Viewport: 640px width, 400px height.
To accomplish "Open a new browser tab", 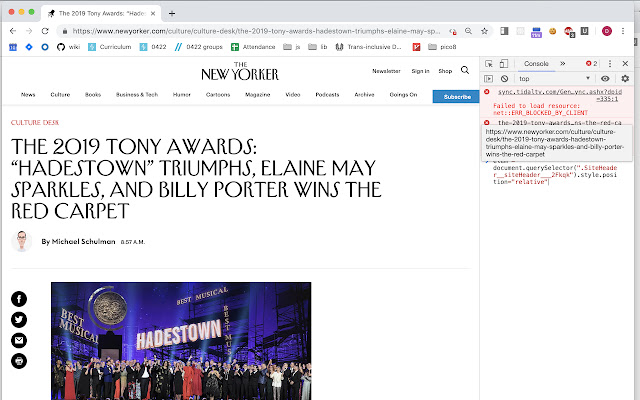I will click(172, 13).
